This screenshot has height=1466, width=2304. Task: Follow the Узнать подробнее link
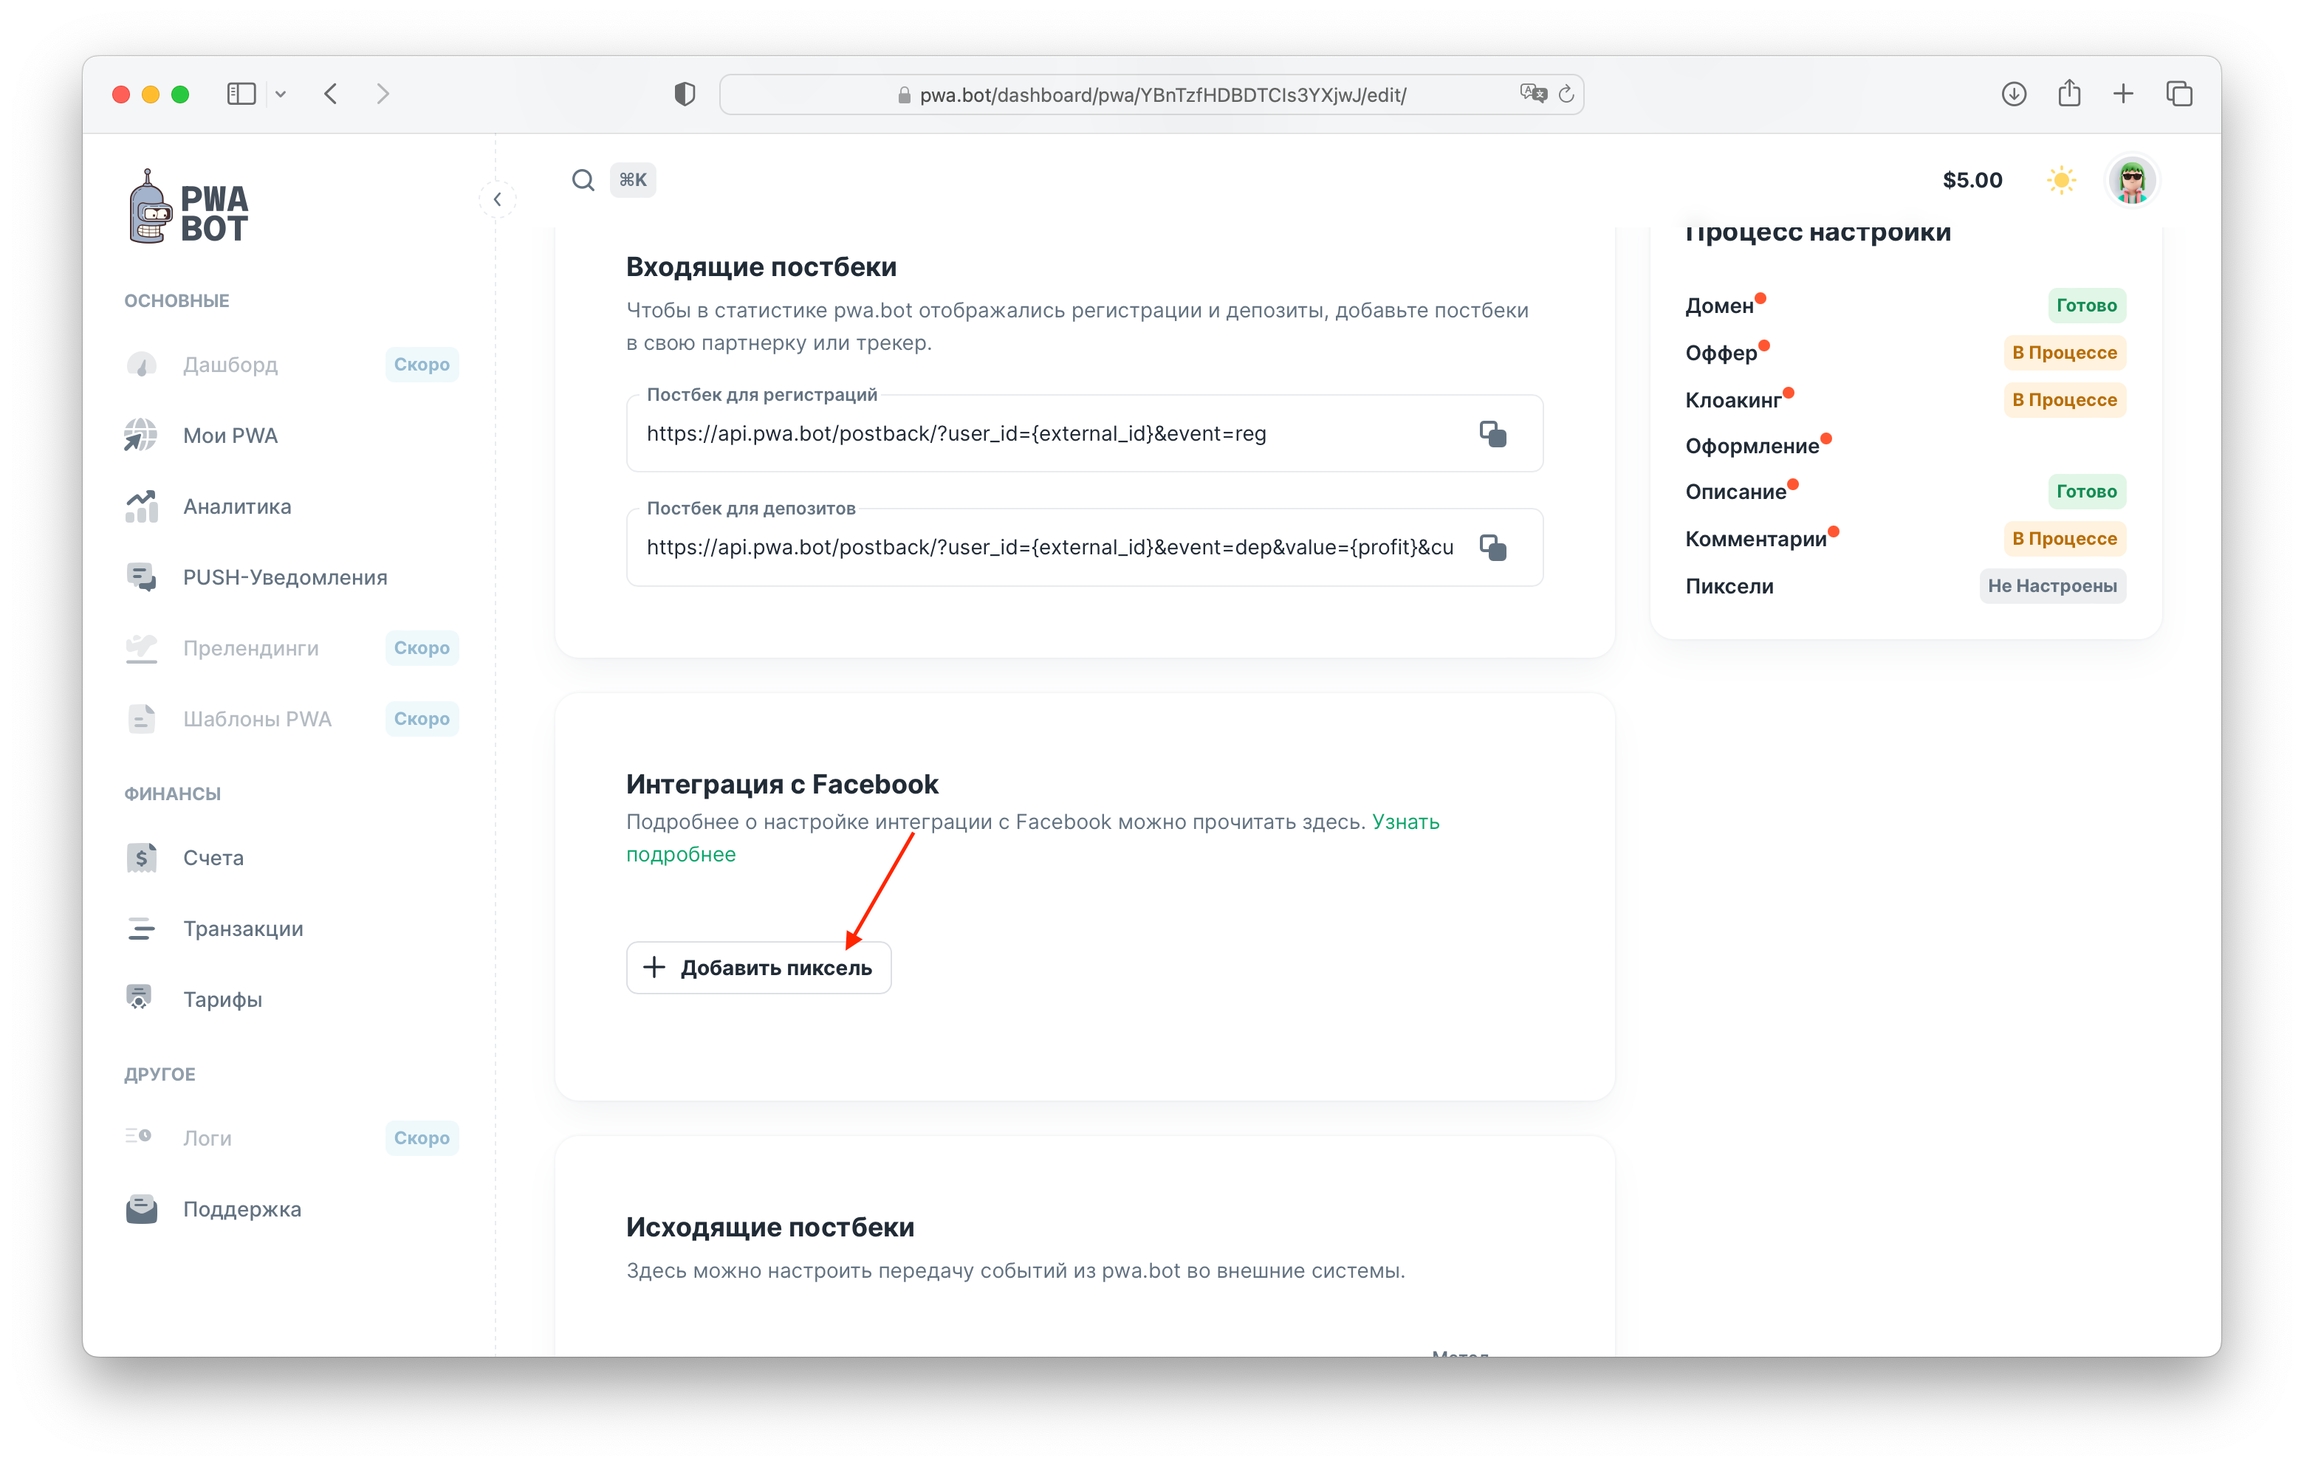[x=1405, y=822]
